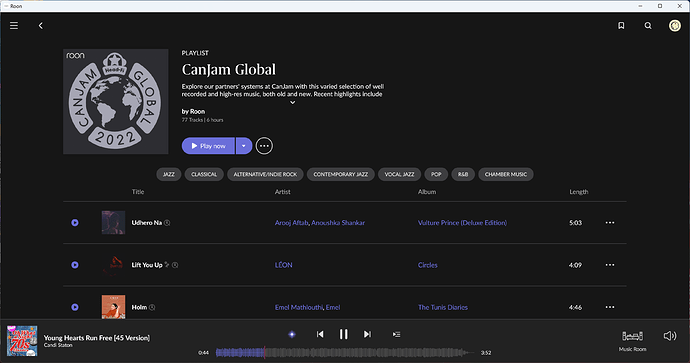This screenshot has width=690, height=363.
Task: Open the user profile avatar
Action: [675, 26]
